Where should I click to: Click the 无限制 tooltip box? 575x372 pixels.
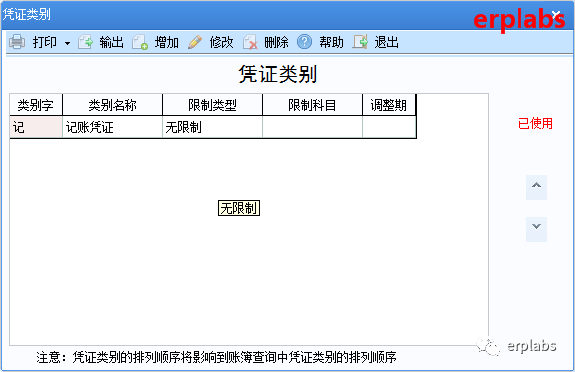[x=239, y=208]
